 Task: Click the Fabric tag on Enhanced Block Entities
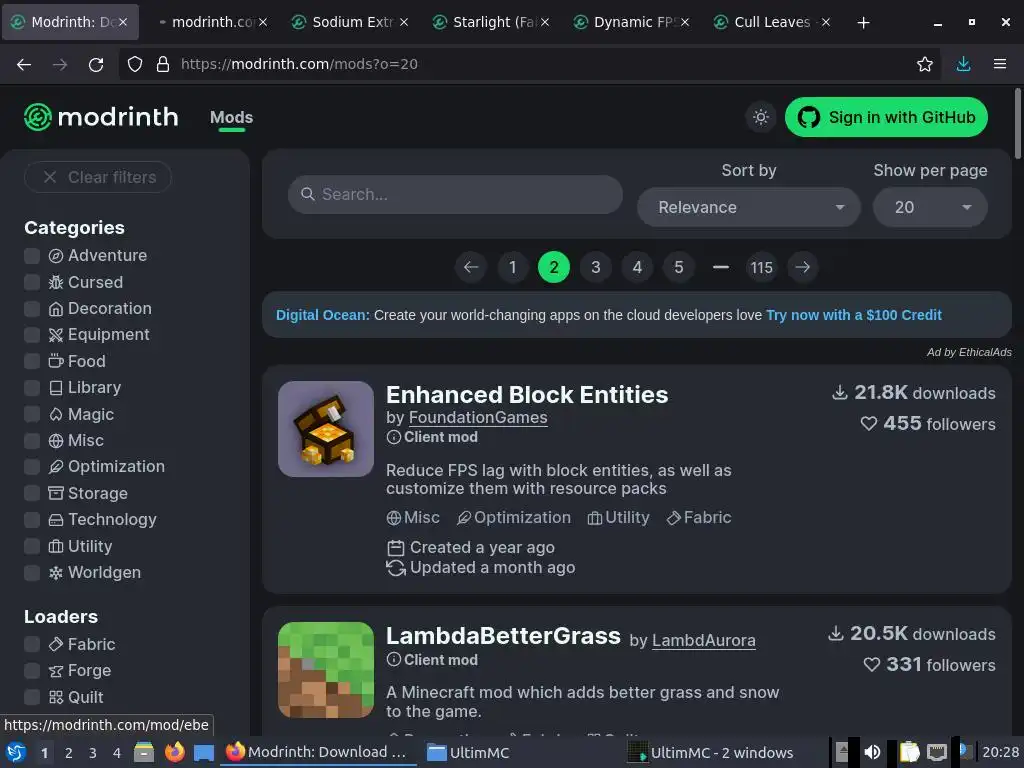click(699, 518)
